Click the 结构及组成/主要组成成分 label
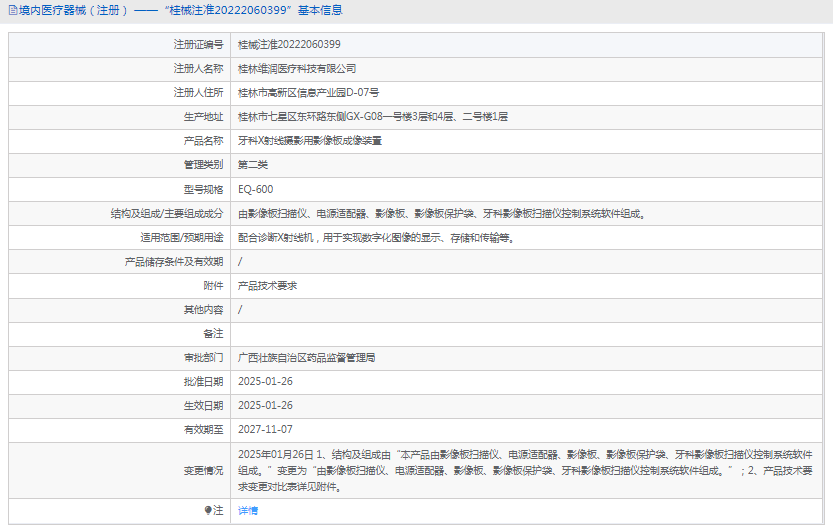Image resolution: width=833 pixels, height=531 pixels. (x=167, y=213)
